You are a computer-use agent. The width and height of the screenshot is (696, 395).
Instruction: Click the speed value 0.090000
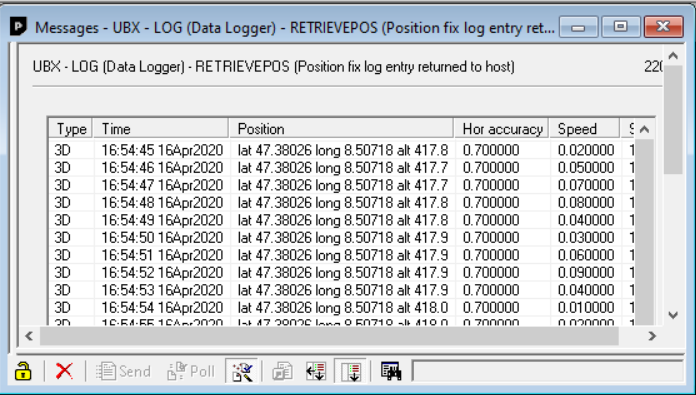[586, 273]
